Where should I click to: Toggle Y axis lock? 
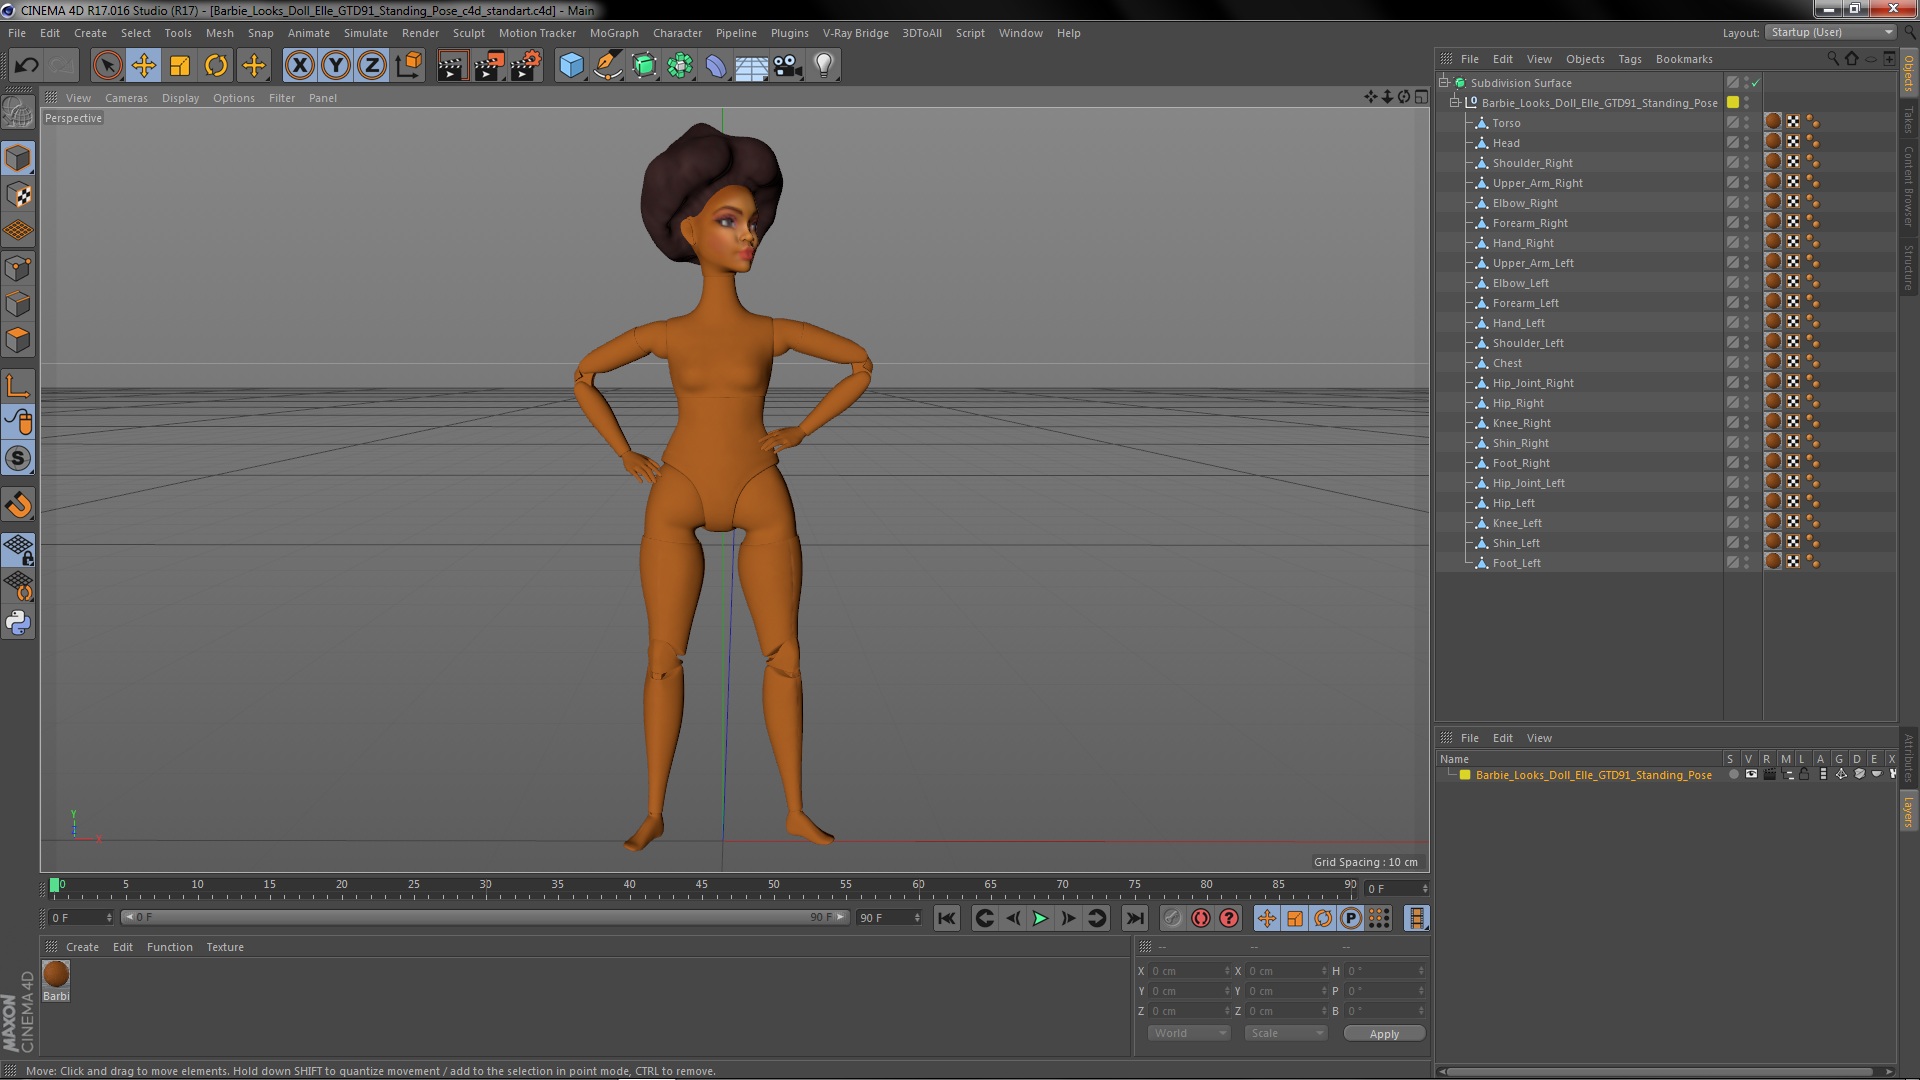coord(336,66)
